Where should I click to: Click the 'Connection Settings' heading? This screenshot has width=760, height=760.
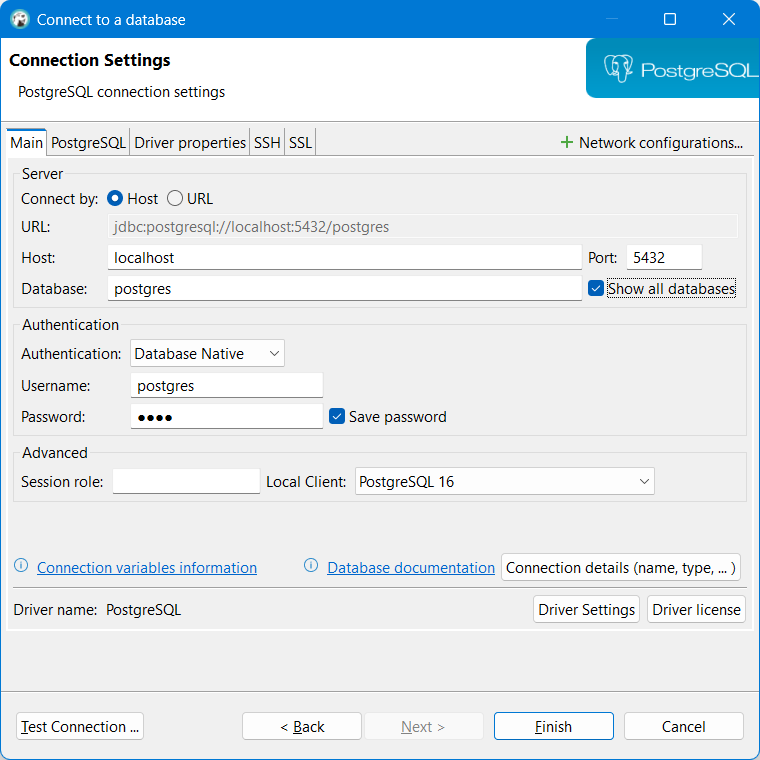(x=90, y=60)
